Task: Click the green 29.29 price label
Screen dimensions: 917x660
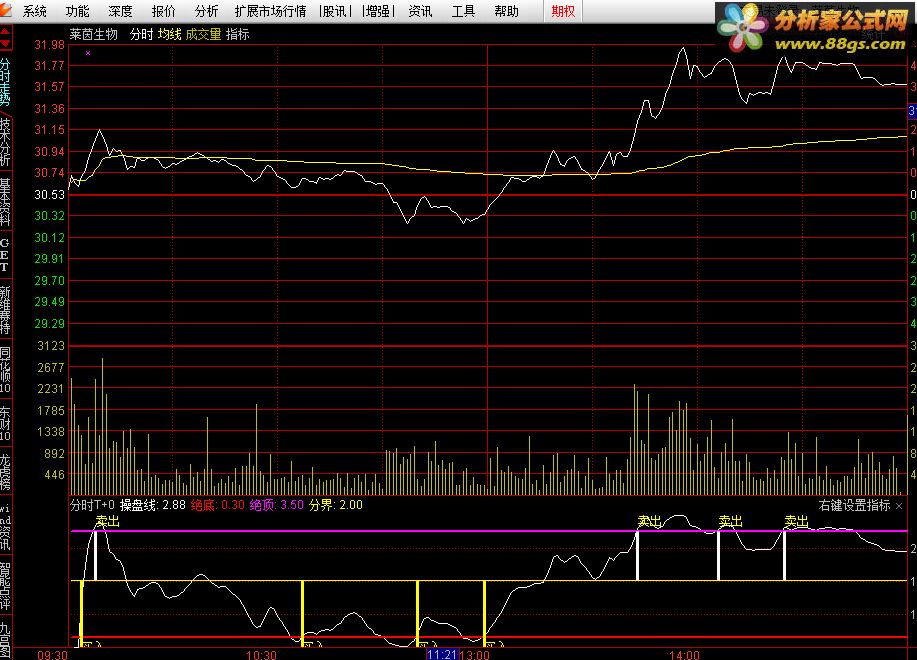Action: click(x=50, y=323)
